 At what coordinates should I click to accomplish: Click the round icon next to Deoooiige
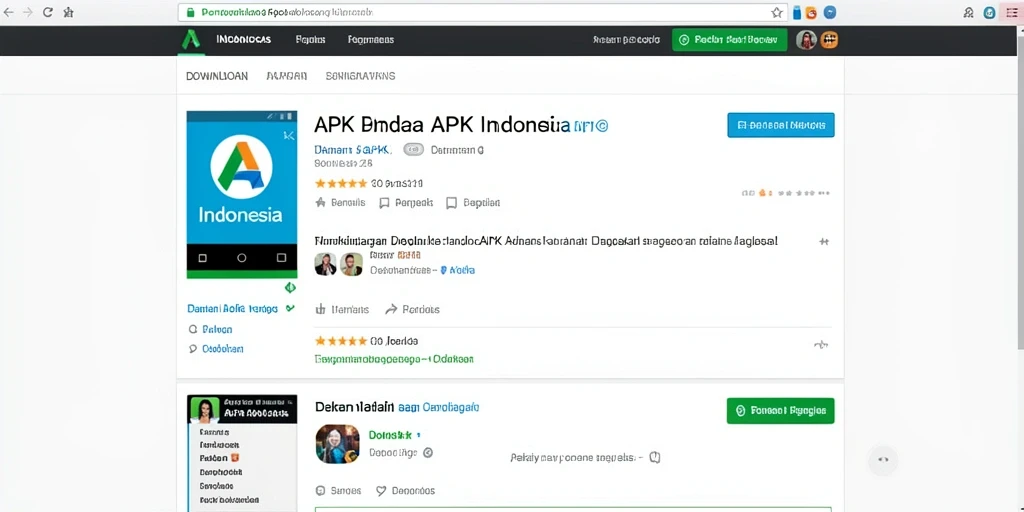coord(428,452)
